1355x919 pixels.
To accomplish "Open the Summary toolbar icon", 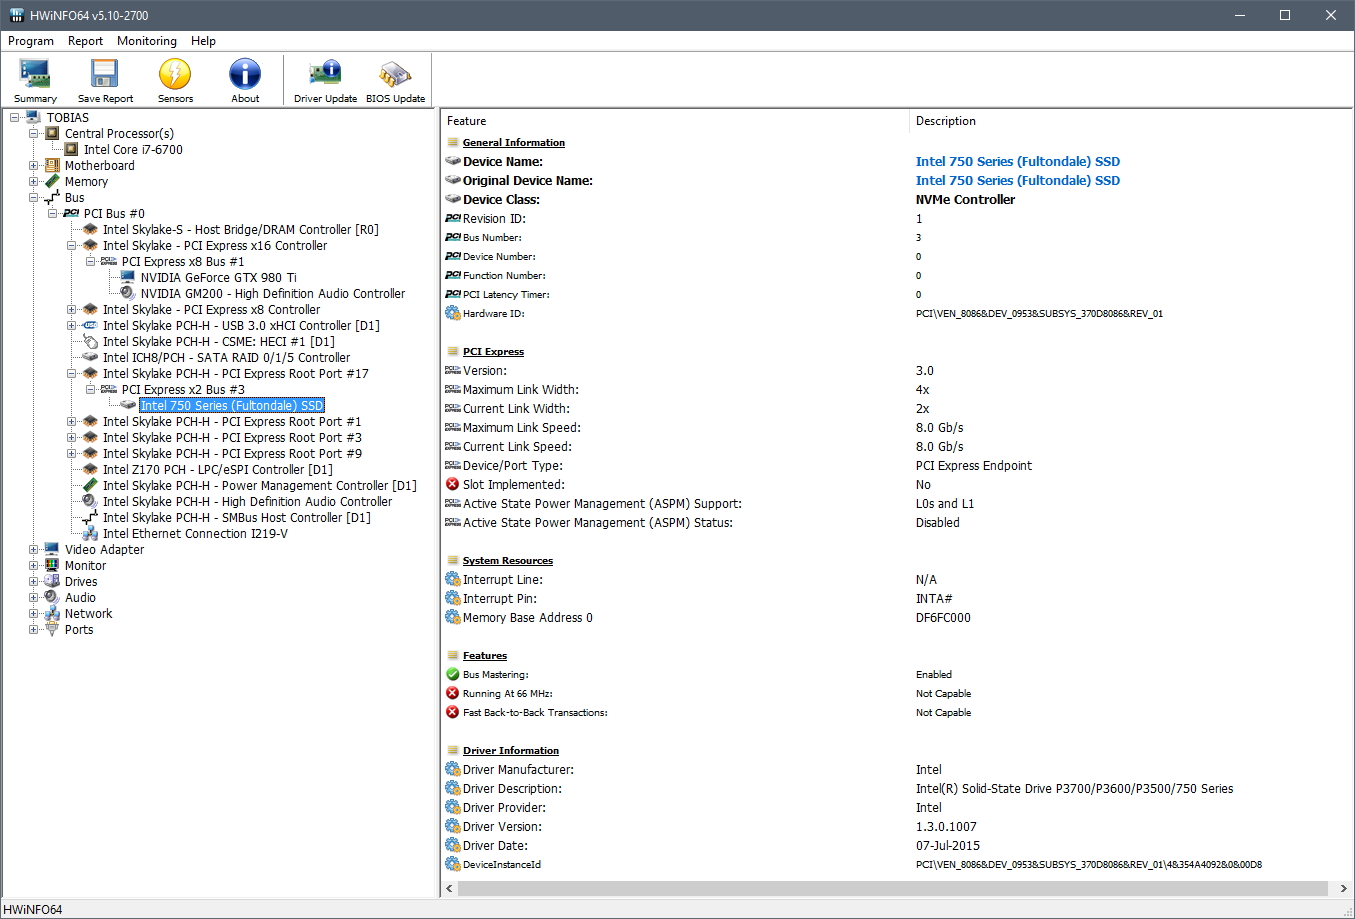I will pos(35,81).
